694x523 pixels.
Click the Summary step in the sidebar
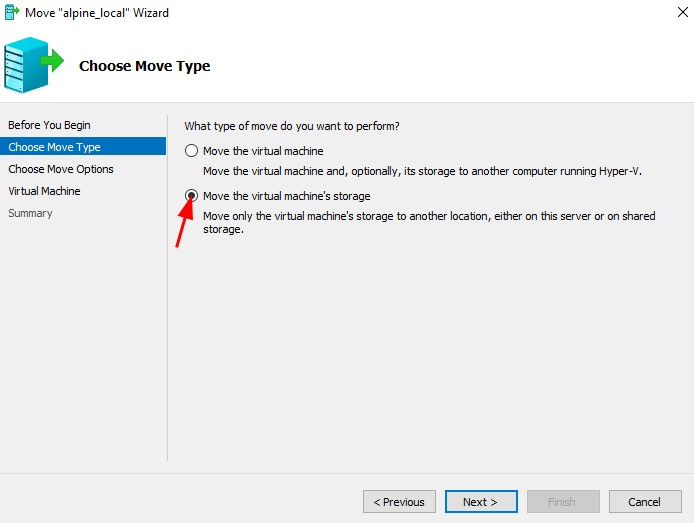coord(30,213)
